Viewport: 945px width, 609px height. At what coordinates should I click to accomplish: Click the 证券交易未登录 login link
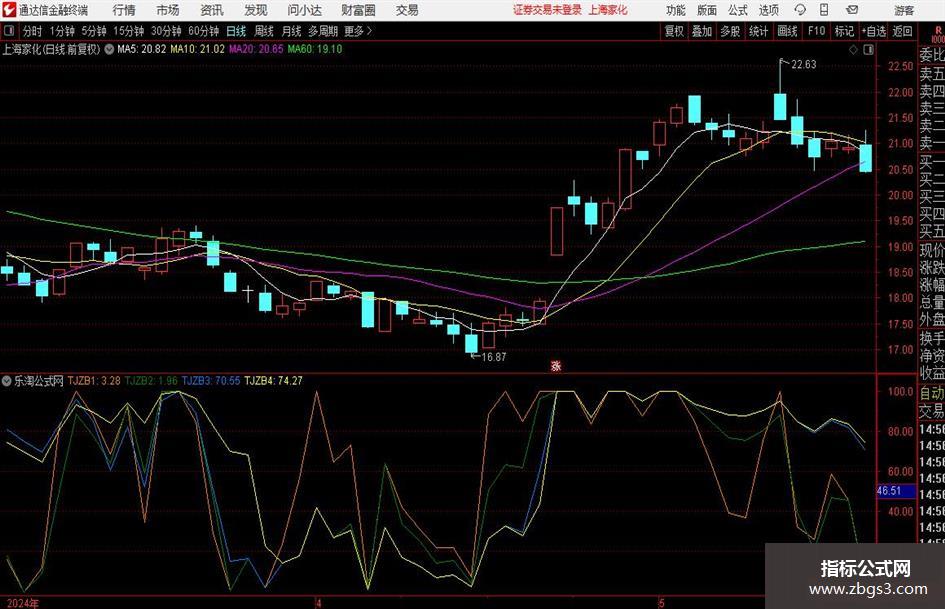point(548,10)
